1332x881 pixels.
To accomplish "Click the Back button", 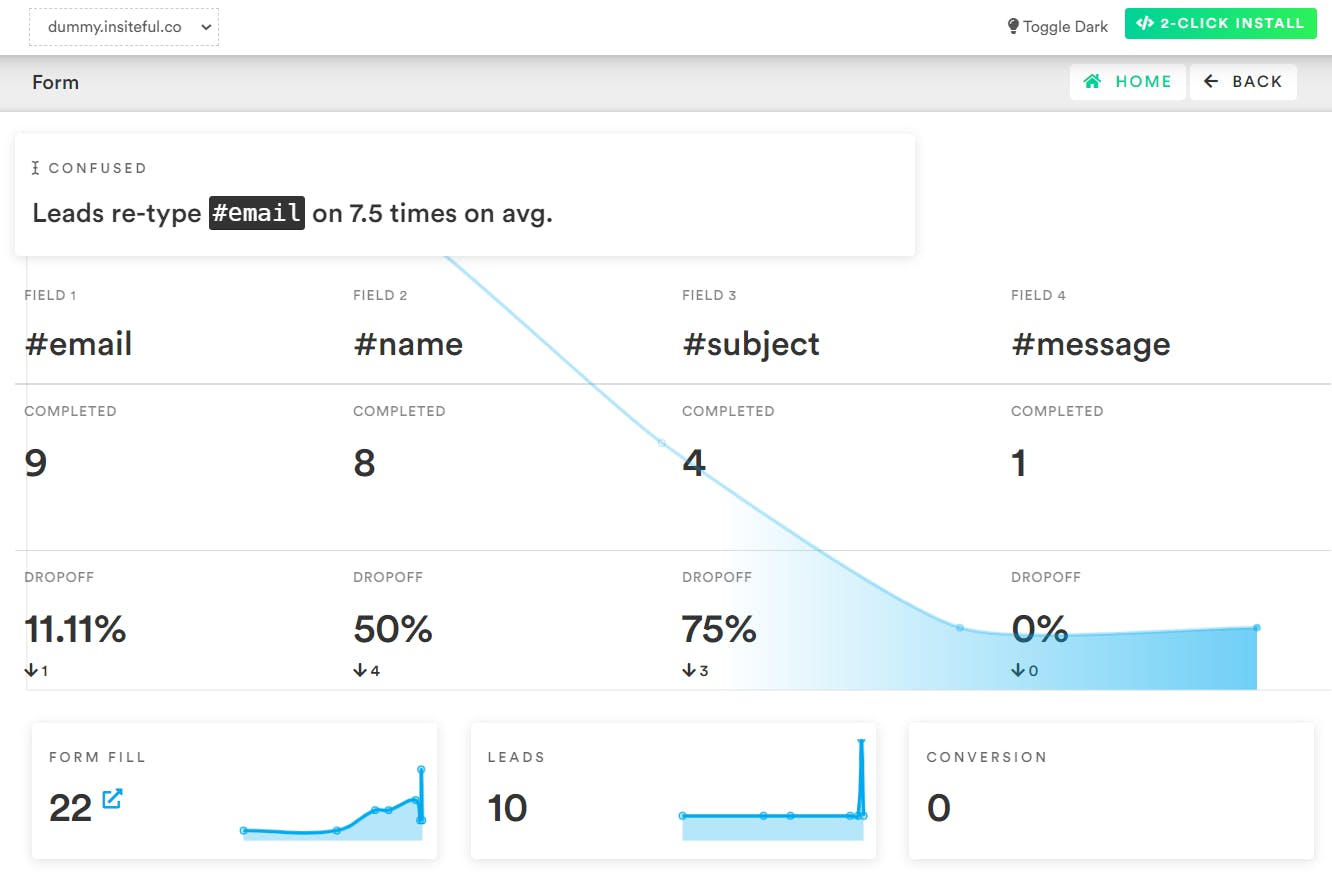I will pos(1243,82).
